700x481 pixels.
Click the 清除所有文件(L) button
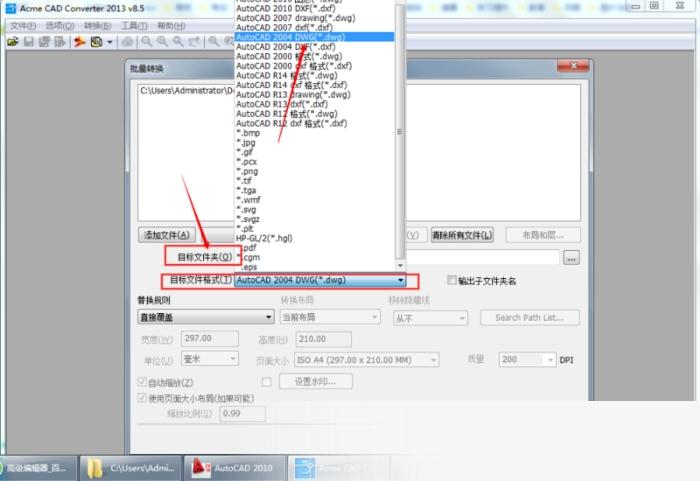click(462, 235)
